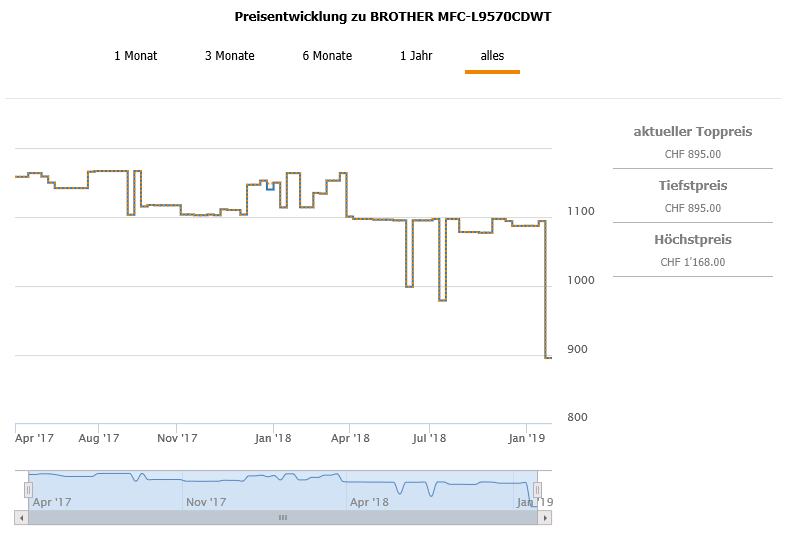Click the scrollbar left arrow
Viewport: 790px width, 533px height.
point(22,517)
